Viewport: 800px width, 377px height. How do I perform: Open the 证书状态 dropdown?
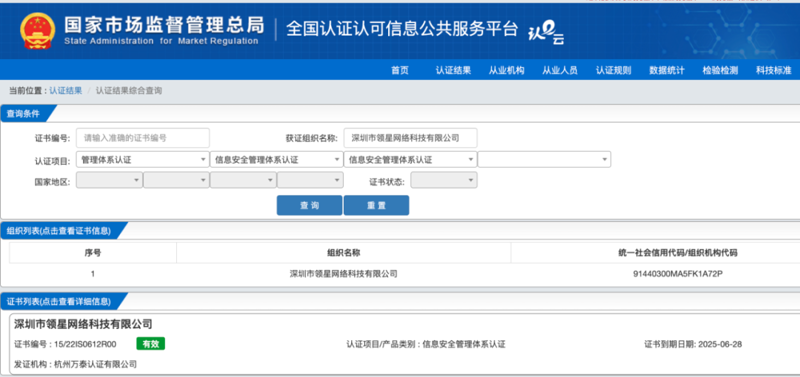tap(444, 180)
